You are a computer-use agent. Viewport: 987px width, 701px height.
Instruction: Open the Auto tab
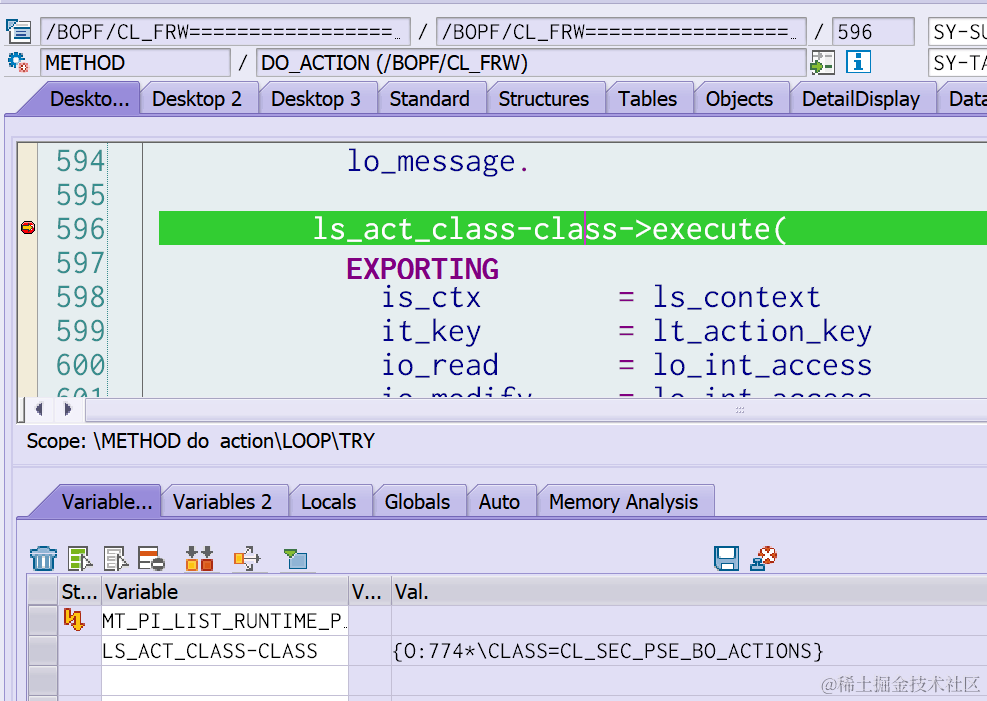point(499,502)
